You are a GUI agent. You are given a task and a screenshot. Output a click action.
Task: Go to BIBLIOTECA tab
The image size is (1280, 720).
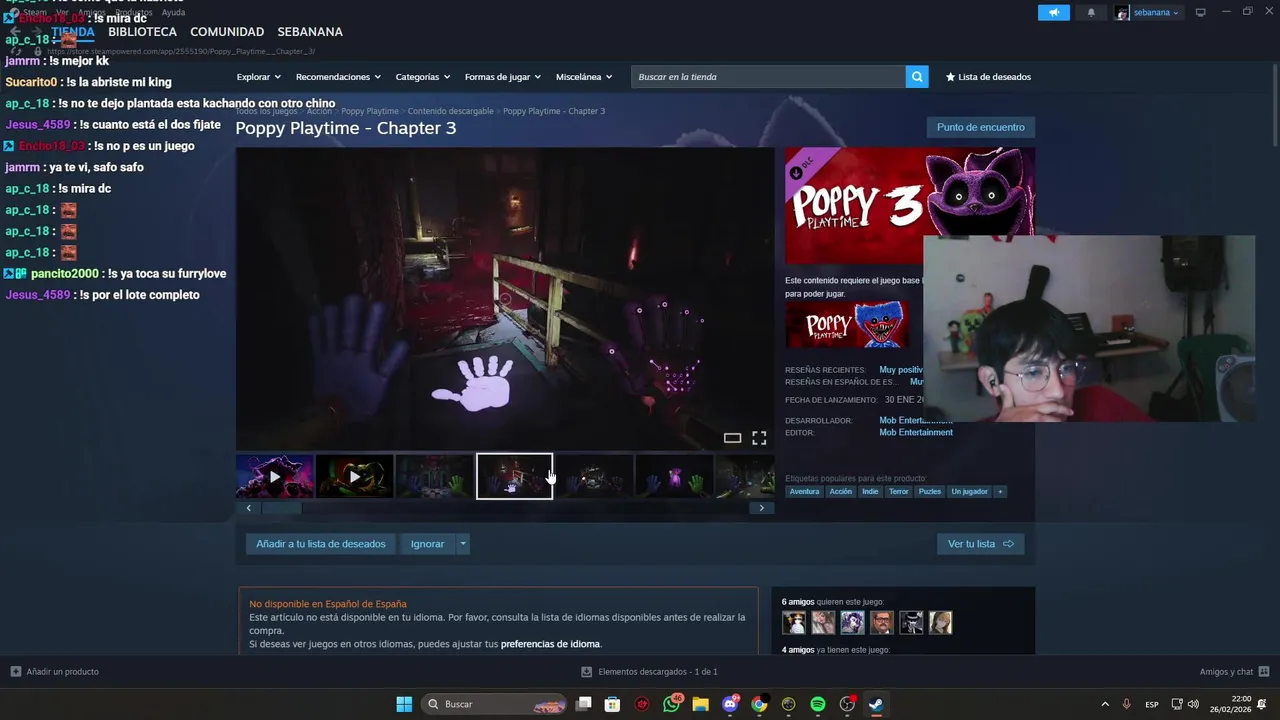(x=142, y=32)
